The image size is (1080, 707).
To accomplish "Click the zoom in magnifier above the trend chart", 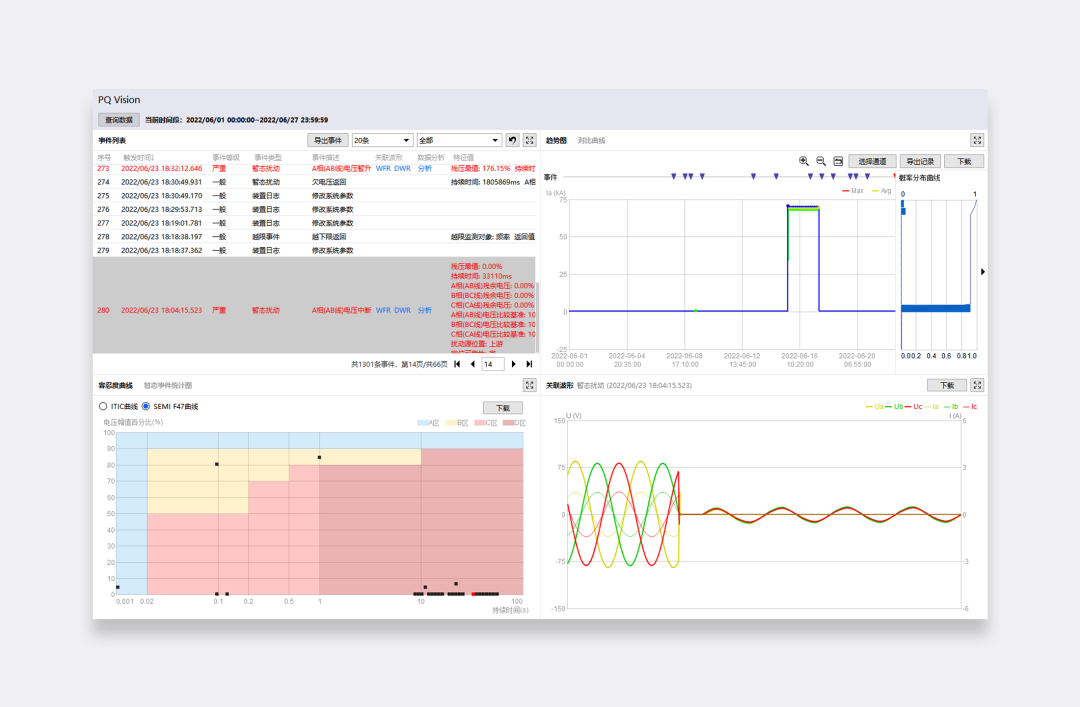I will (804, 161).
